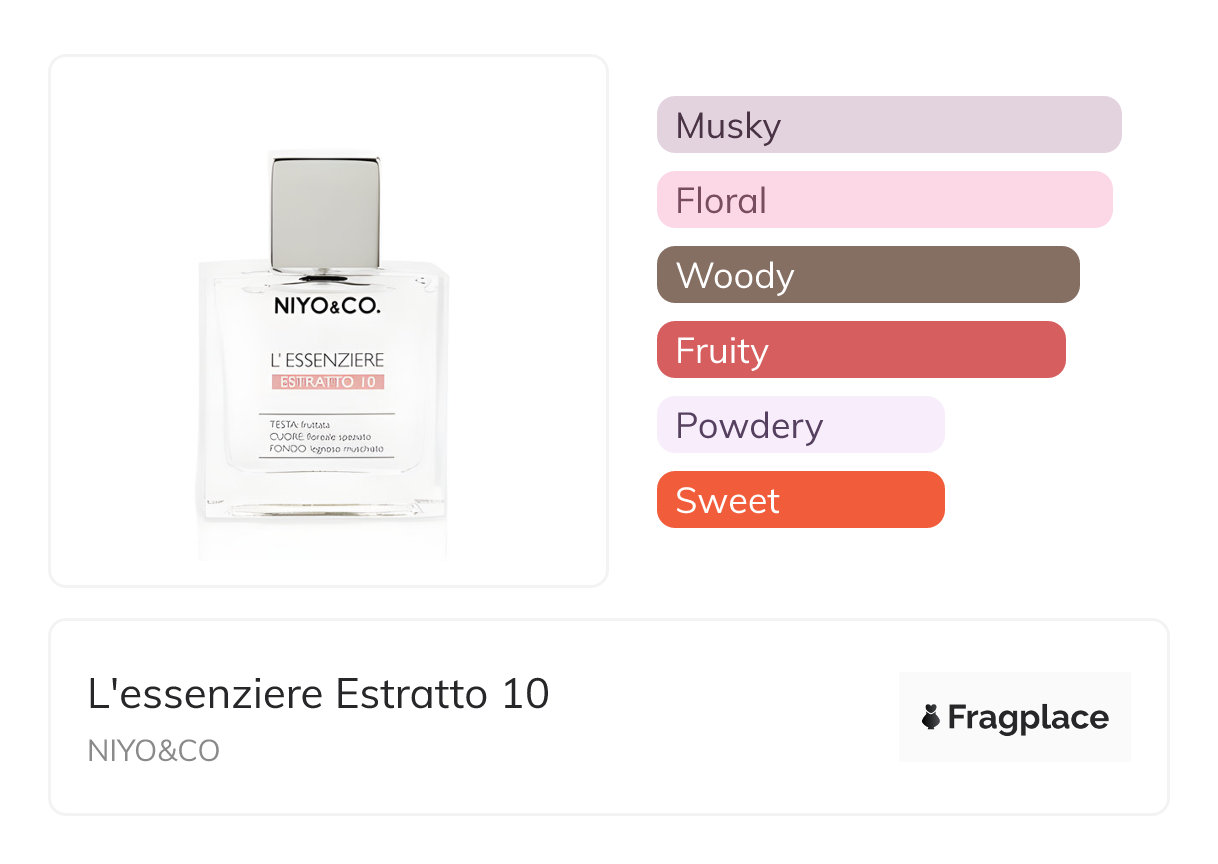This screenshot has width=1218, height=864.
Task: Click the Fragplace wordmark text
Action: (x=1028, y=718)
